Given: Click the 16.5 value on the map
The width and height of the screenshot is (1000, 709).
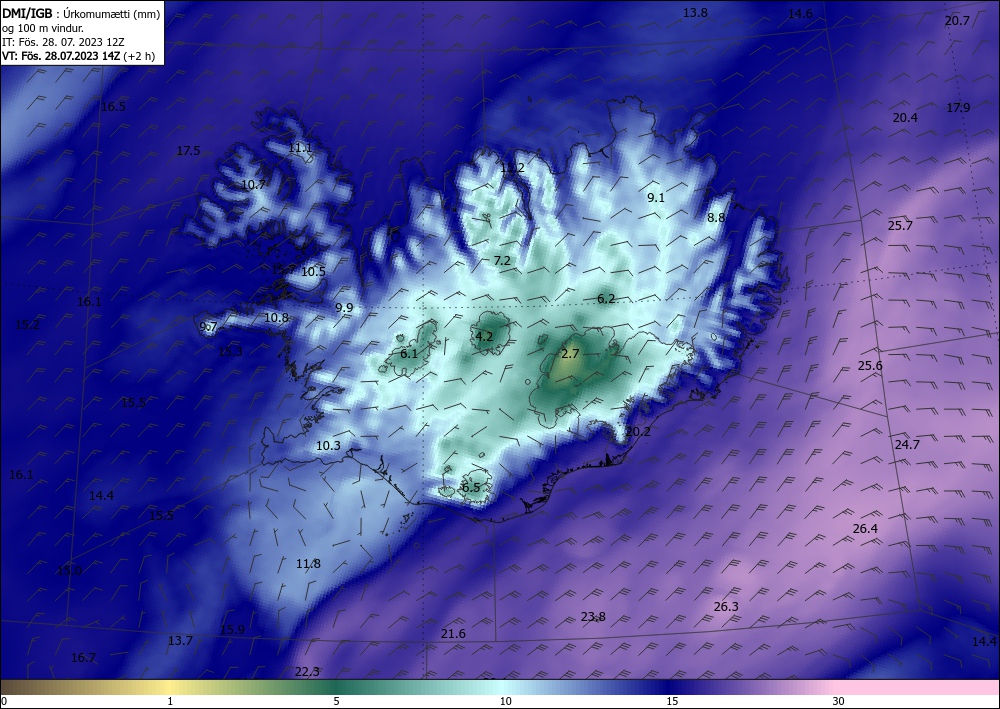Looking at the screenshot, I should coord(114,106).
